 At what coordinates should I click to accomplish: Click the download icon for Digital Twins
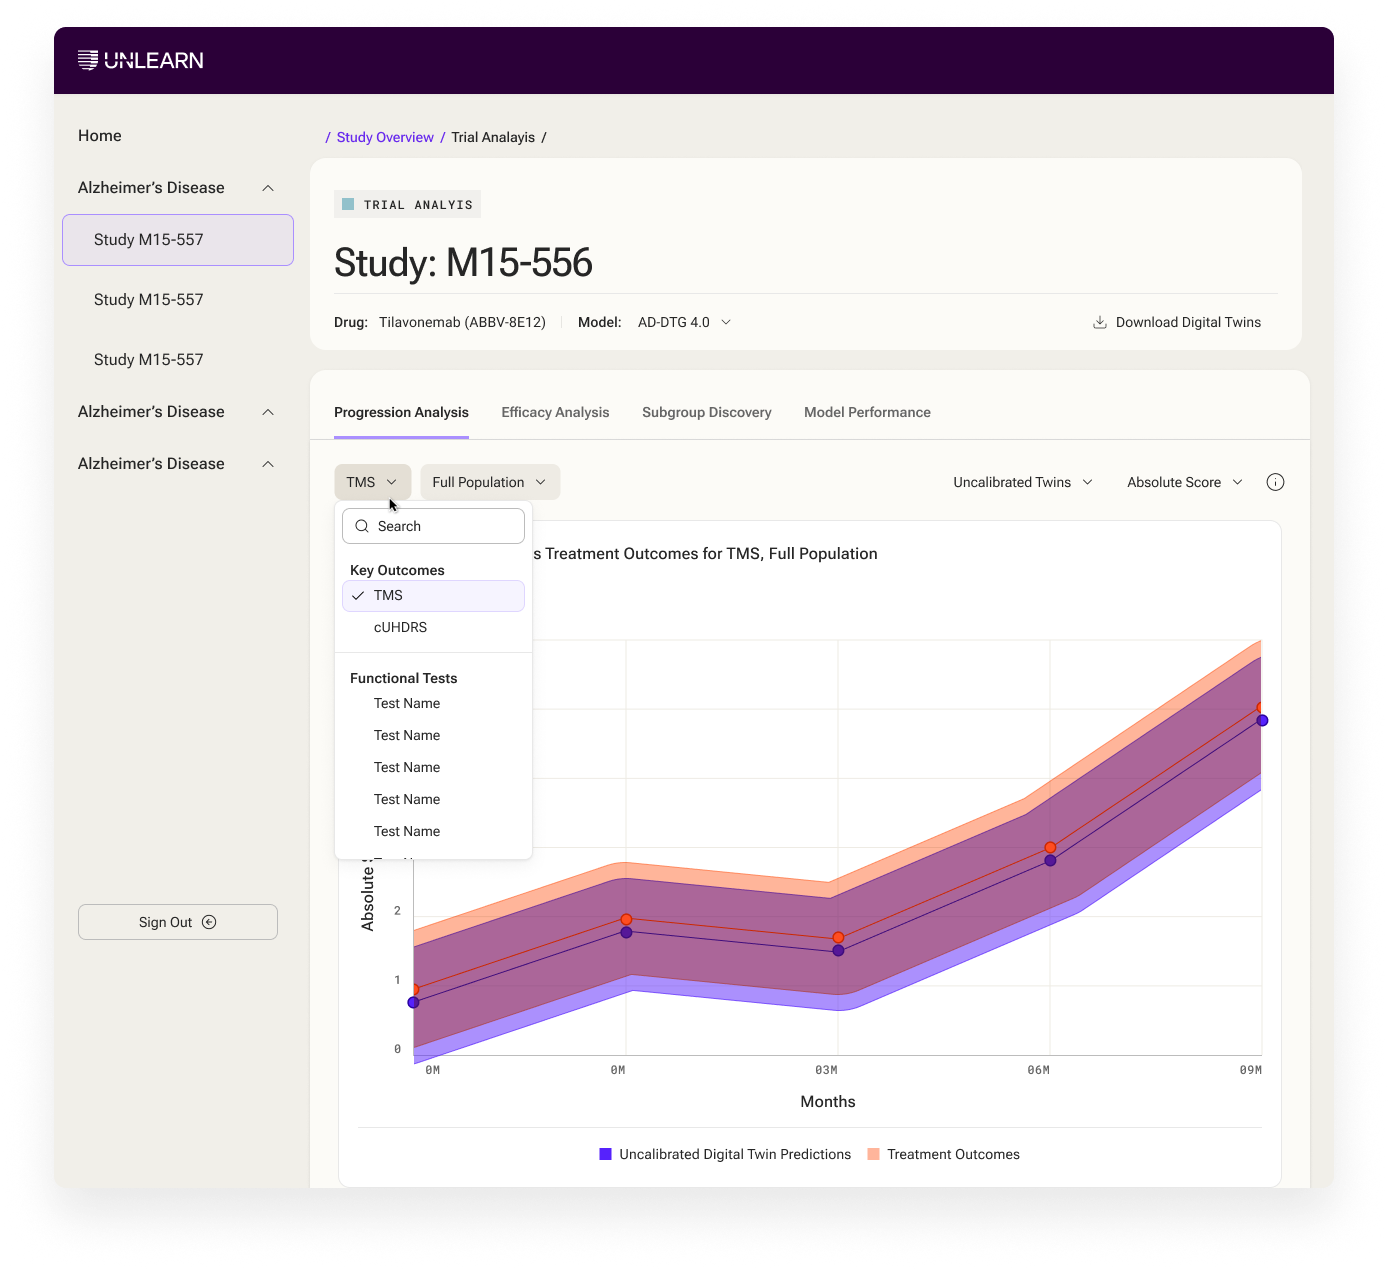click(x=1099, y=322)
